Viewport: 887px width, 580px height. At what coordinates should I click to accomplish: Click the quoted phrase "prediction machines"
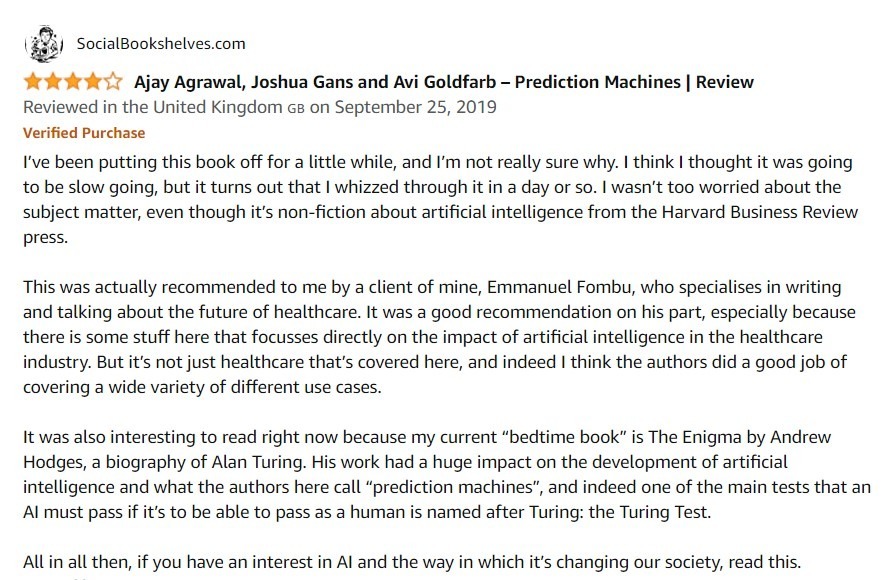[x=454, y=487]
